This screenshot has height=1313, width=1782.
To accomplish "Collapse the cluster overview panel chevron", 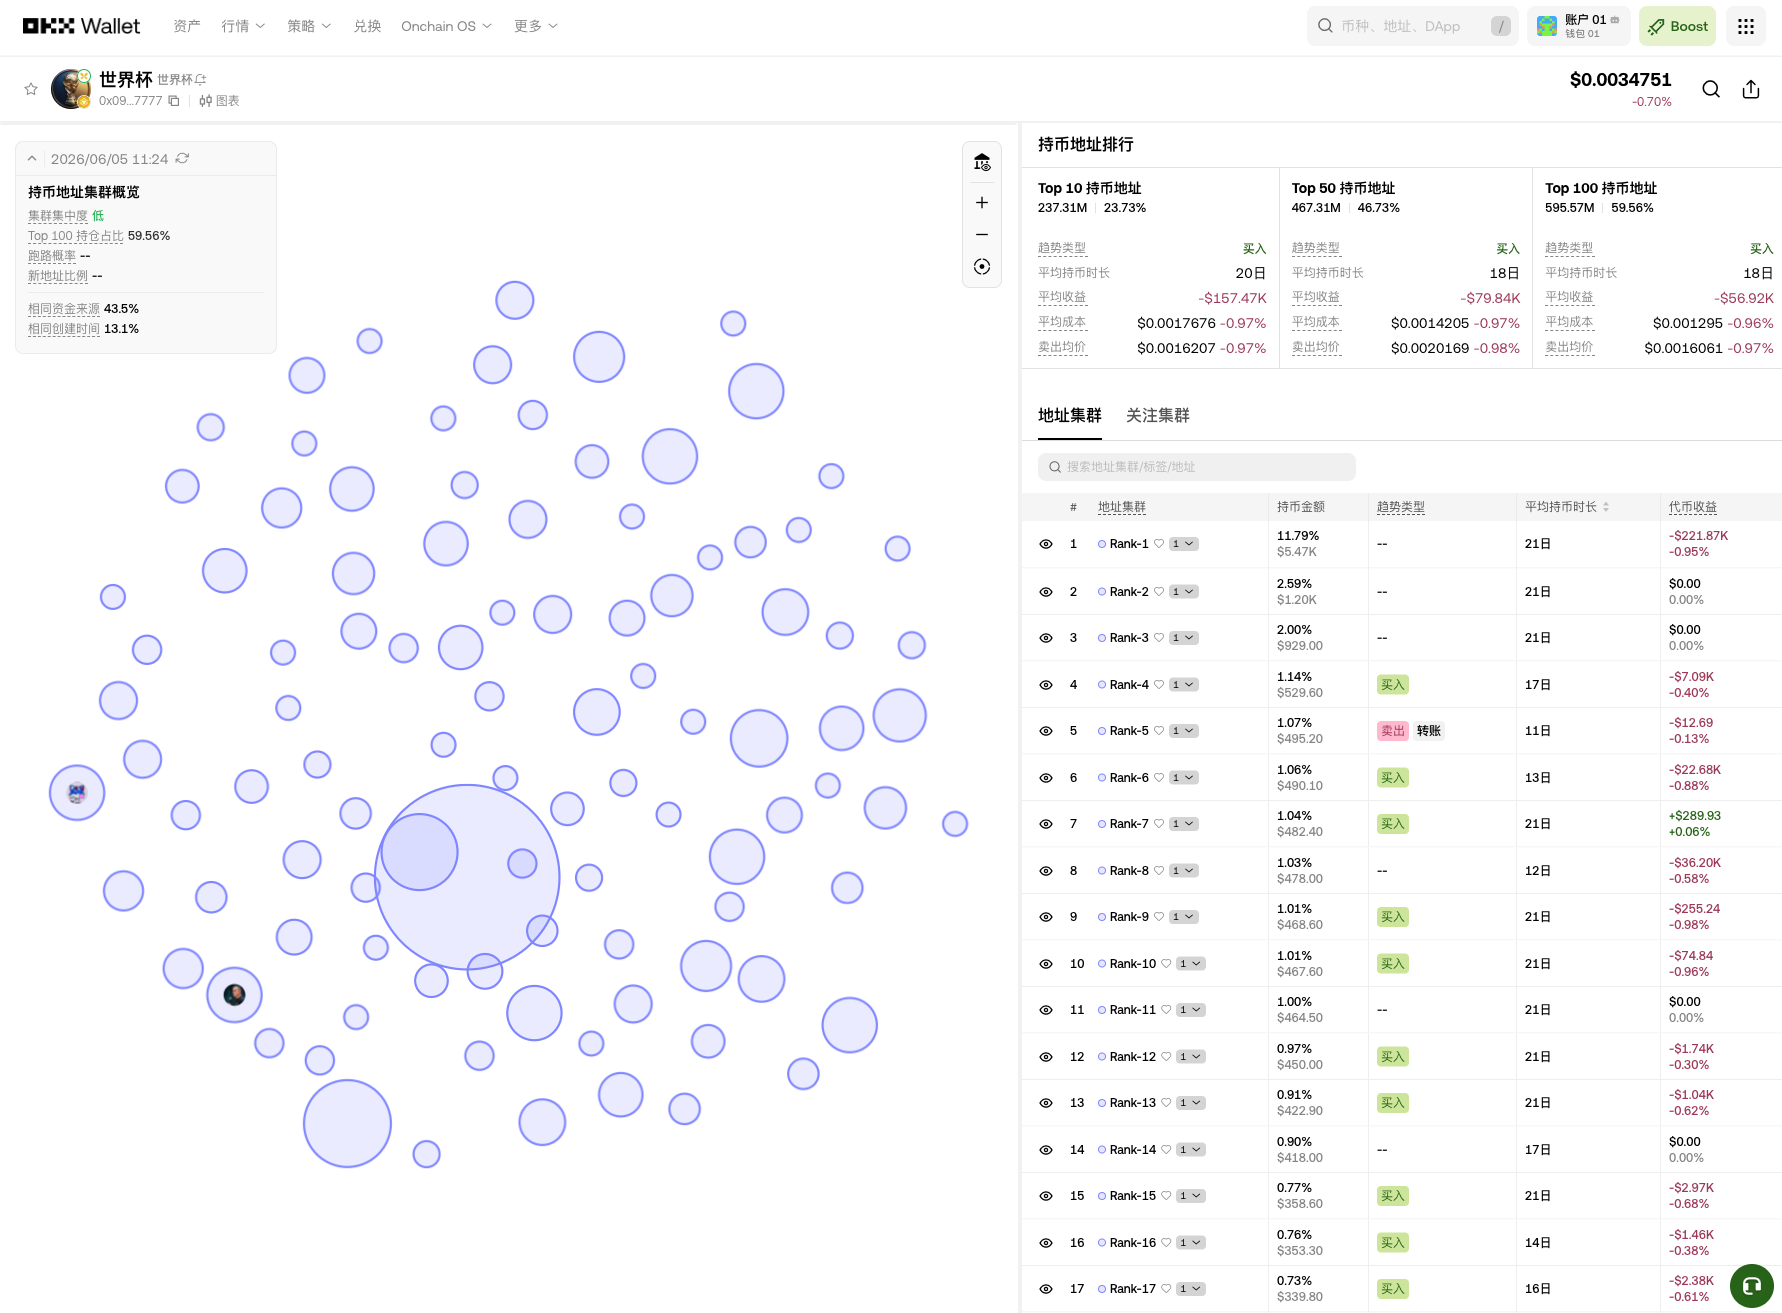I will point(32,159).
